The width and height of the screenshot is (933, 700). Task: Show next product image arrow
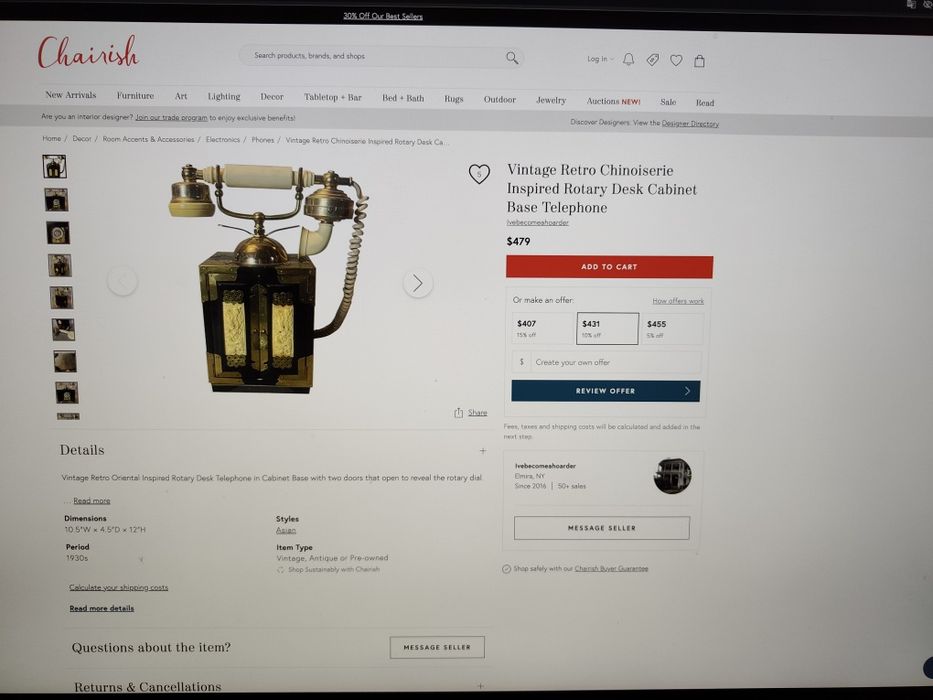click(418, 283)
